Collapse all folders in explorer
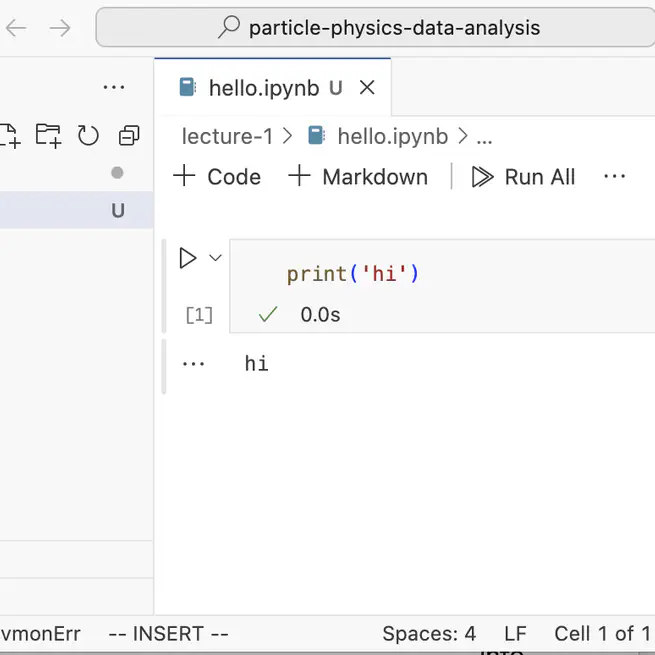 click(129, 136)
